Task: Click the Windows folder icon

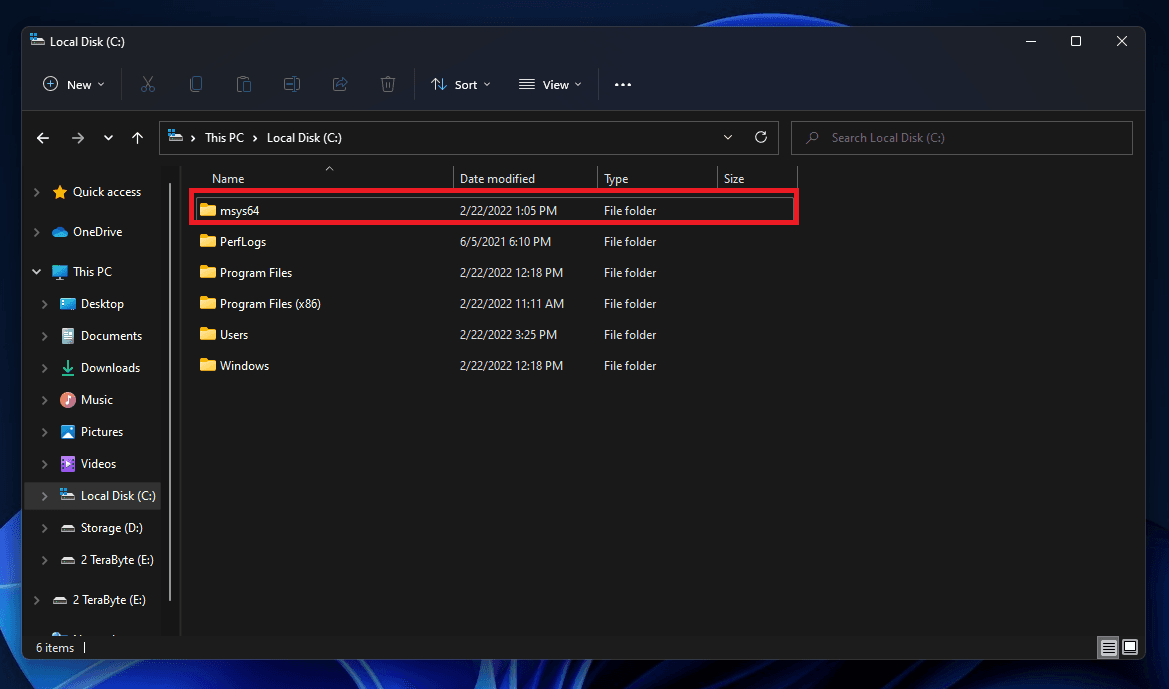Action: [x=208, y=365]
